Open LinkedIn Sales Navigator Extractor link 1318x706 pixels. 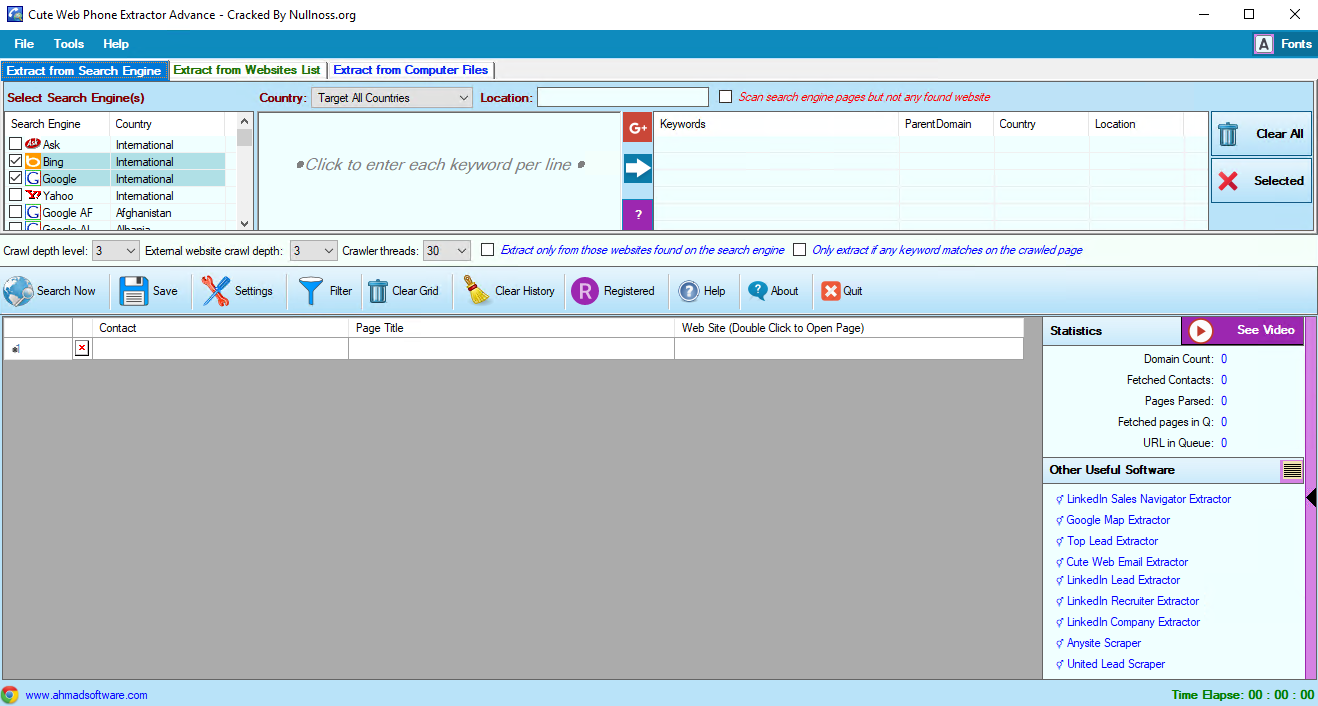[1149, 499]
